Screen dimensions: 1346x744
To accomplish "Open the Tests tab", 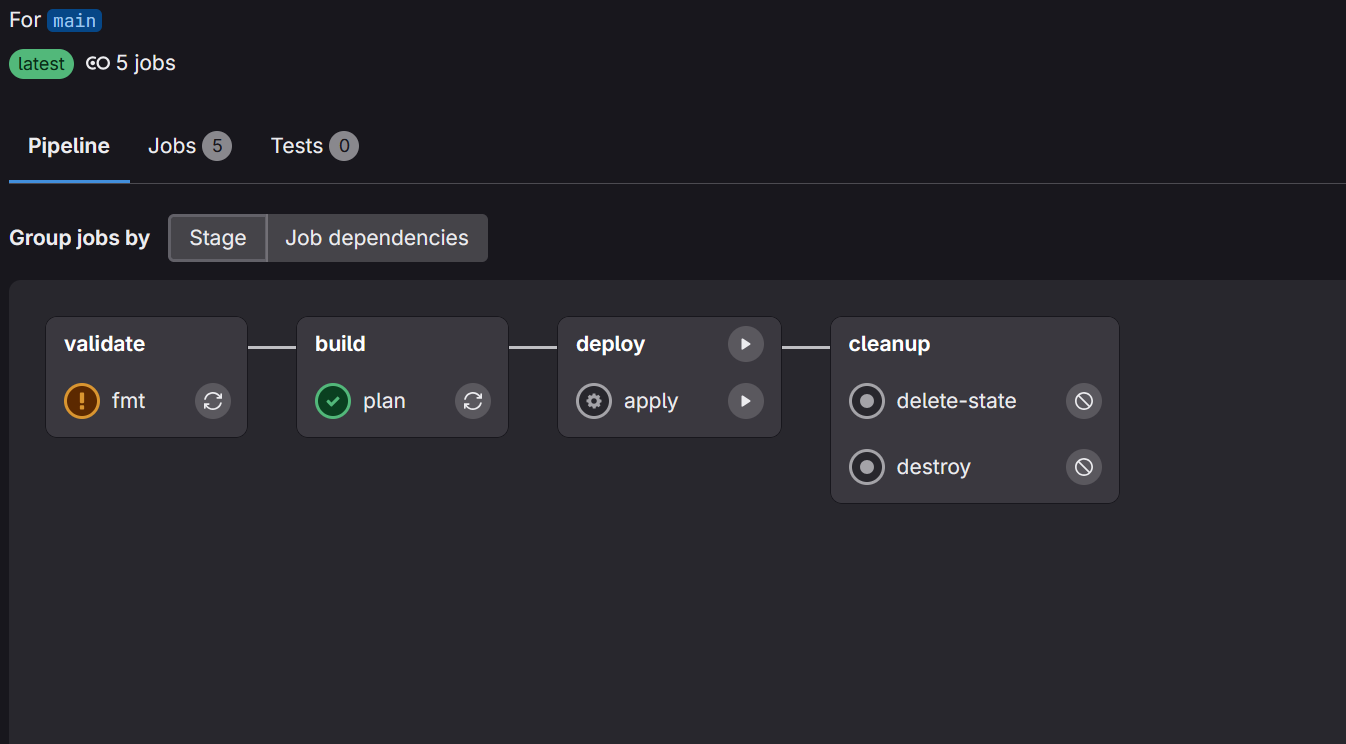I will pyautogui.click(x=313, y=146).
